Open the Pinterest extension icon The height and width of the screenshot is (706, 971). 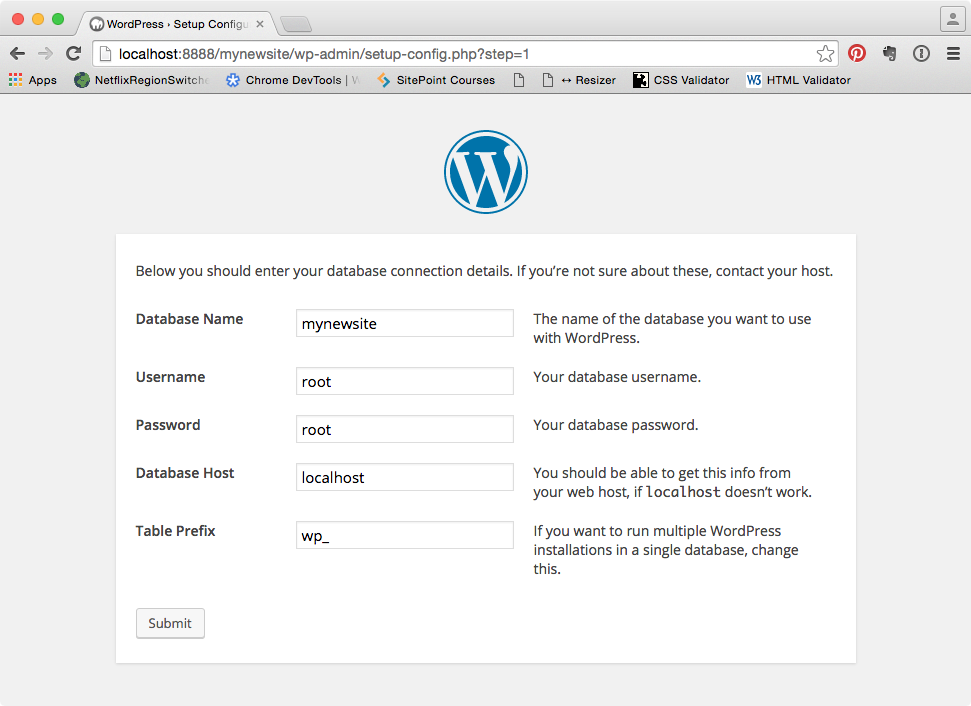tap(857, 53)
